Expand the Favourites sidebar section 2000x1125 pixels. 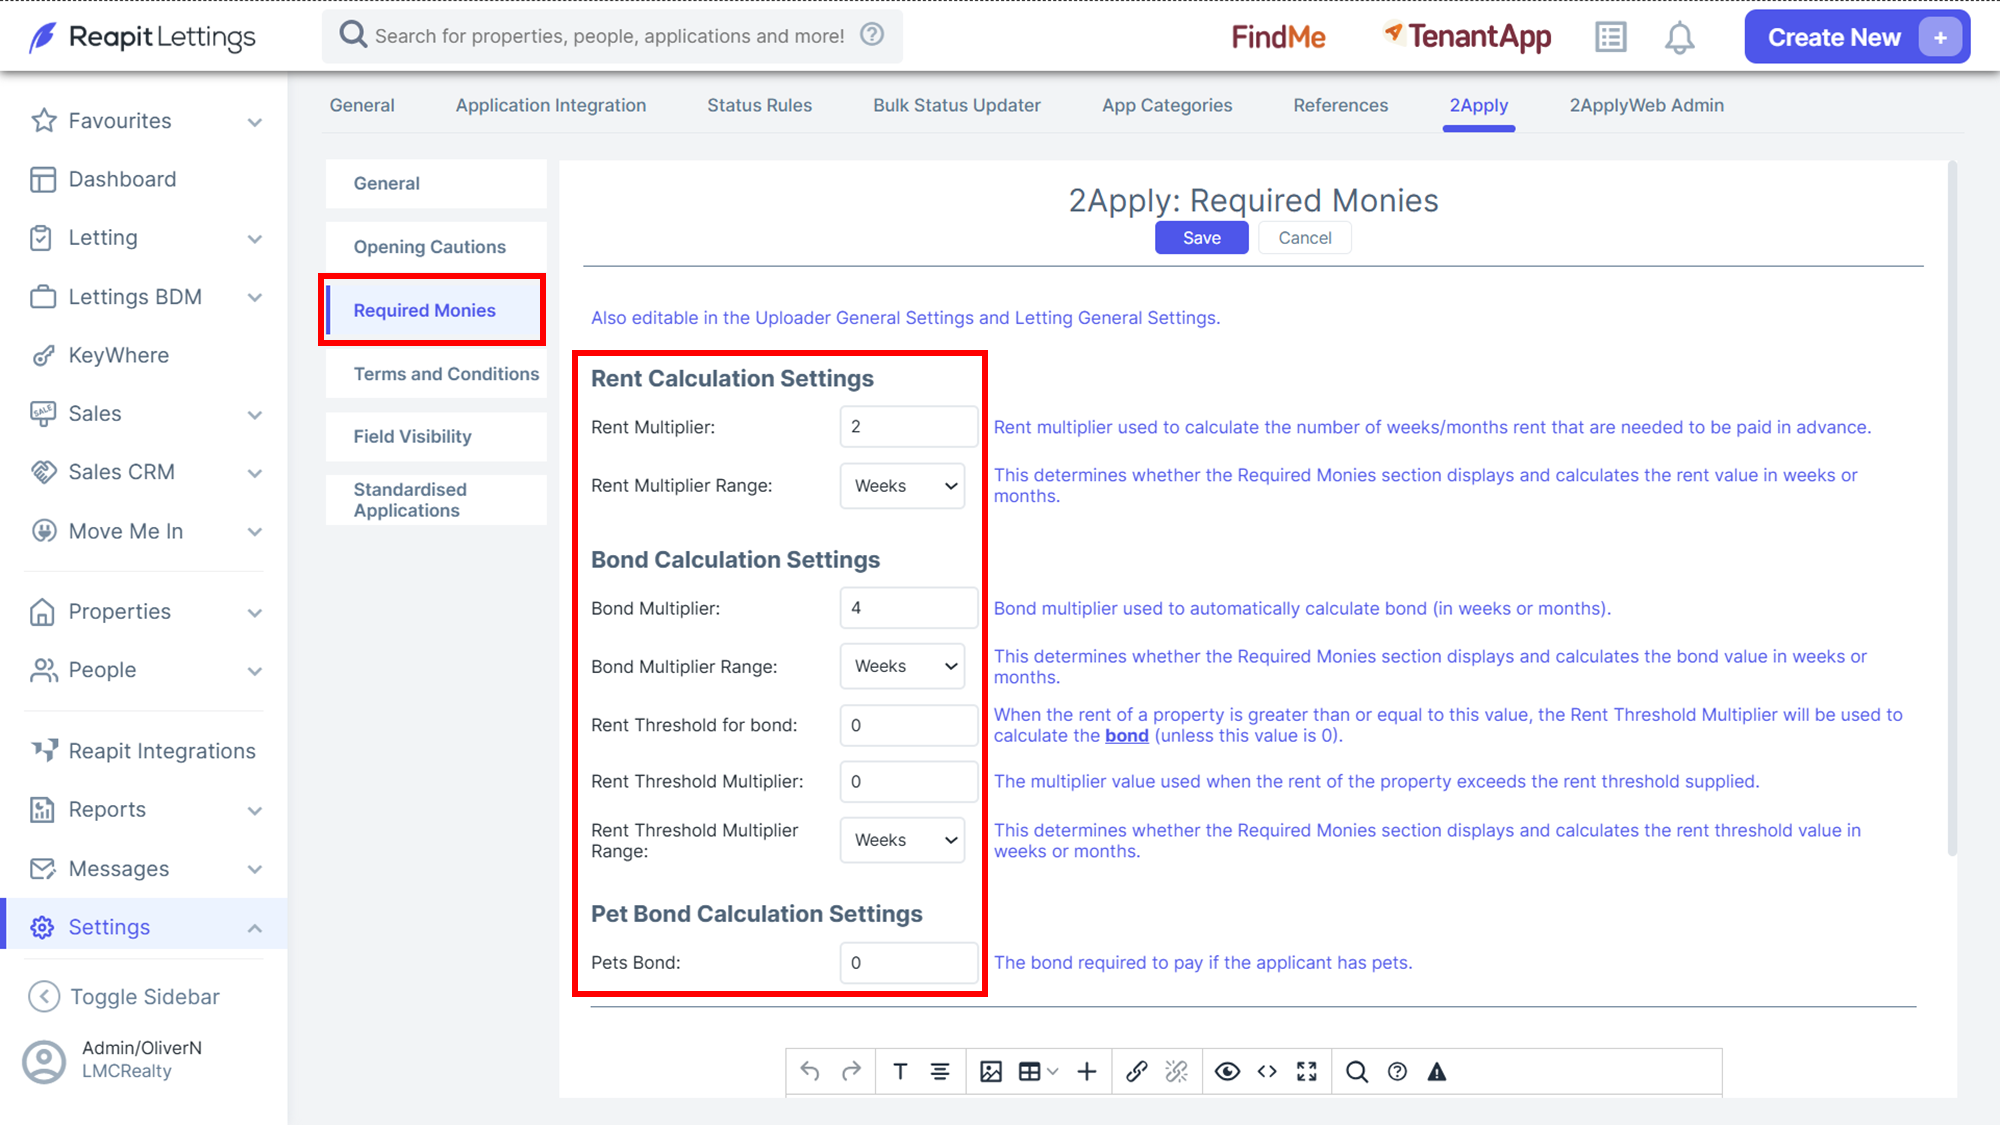[255, 121]
